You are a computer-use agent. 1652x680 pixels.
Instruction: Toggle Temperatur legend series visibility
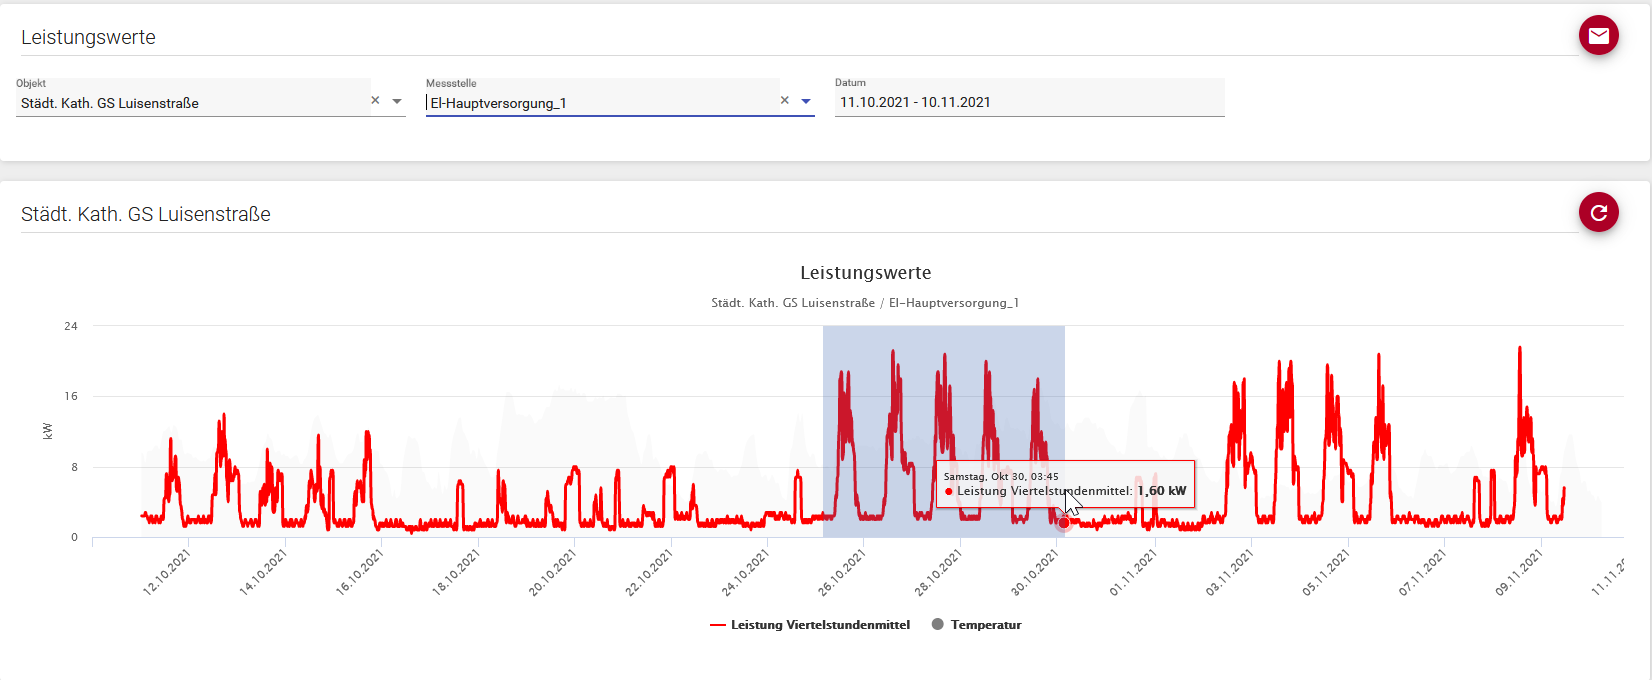[985, 625]
